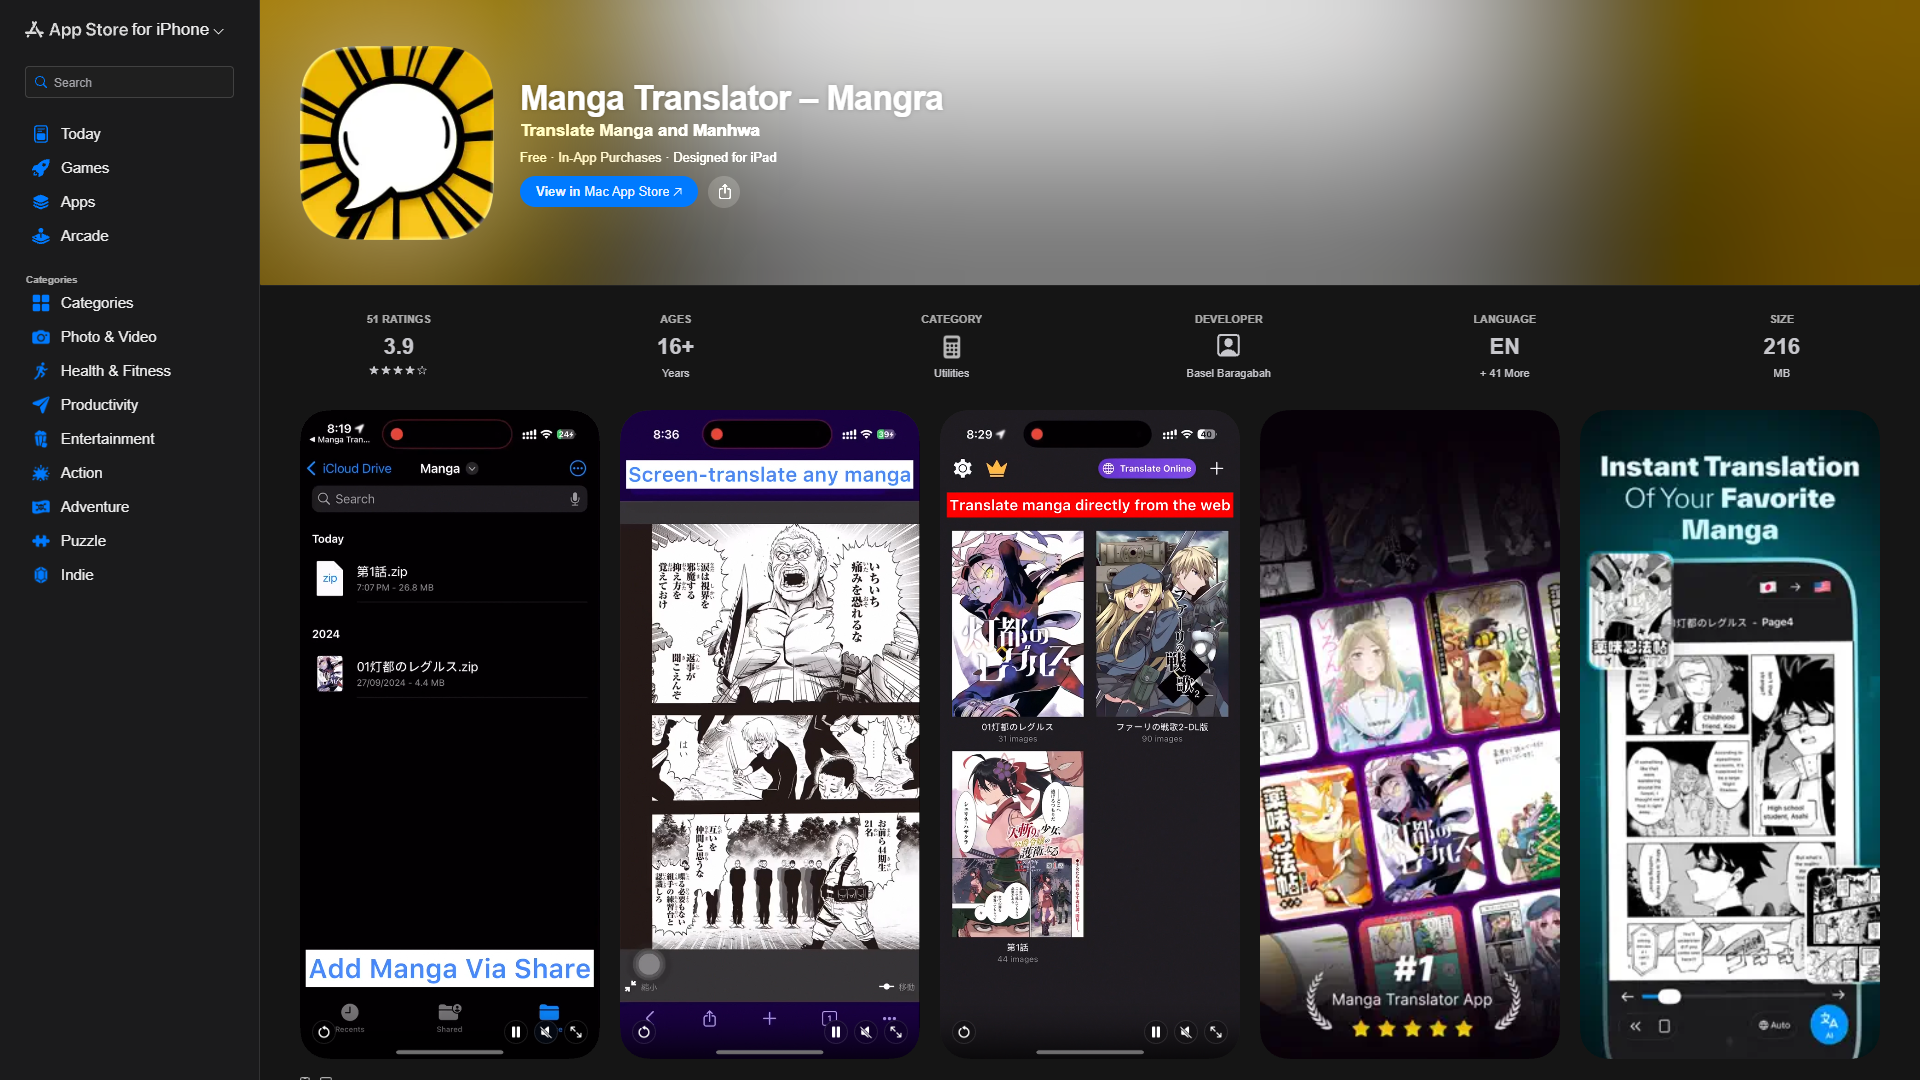Open the Utilities calculator category icon

(951, 347)
